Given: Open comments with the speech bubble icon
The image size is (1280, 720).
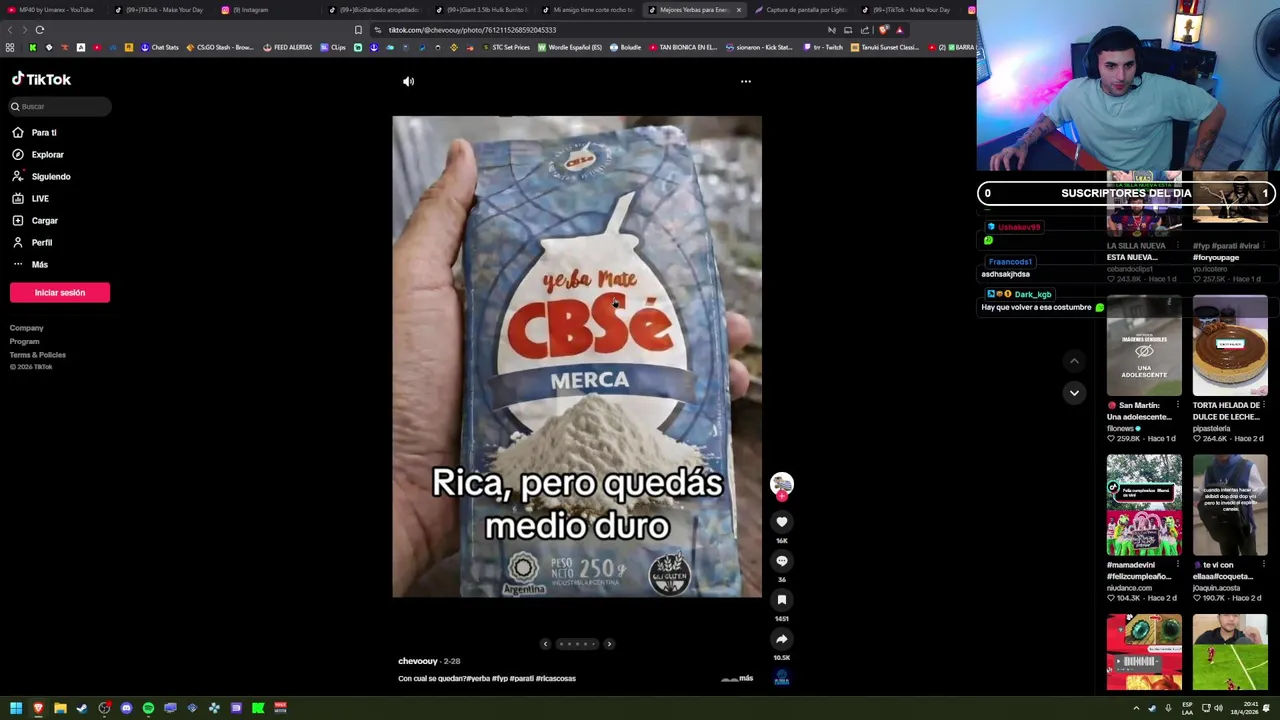Looking at the screenshot, I should click(781, 560).
